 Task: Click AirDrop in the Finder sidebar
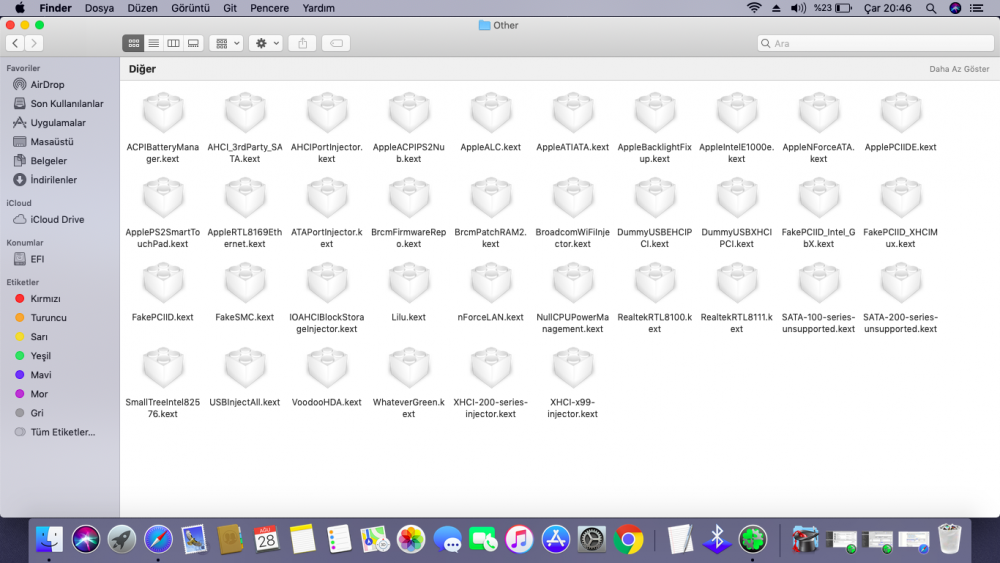47,85
